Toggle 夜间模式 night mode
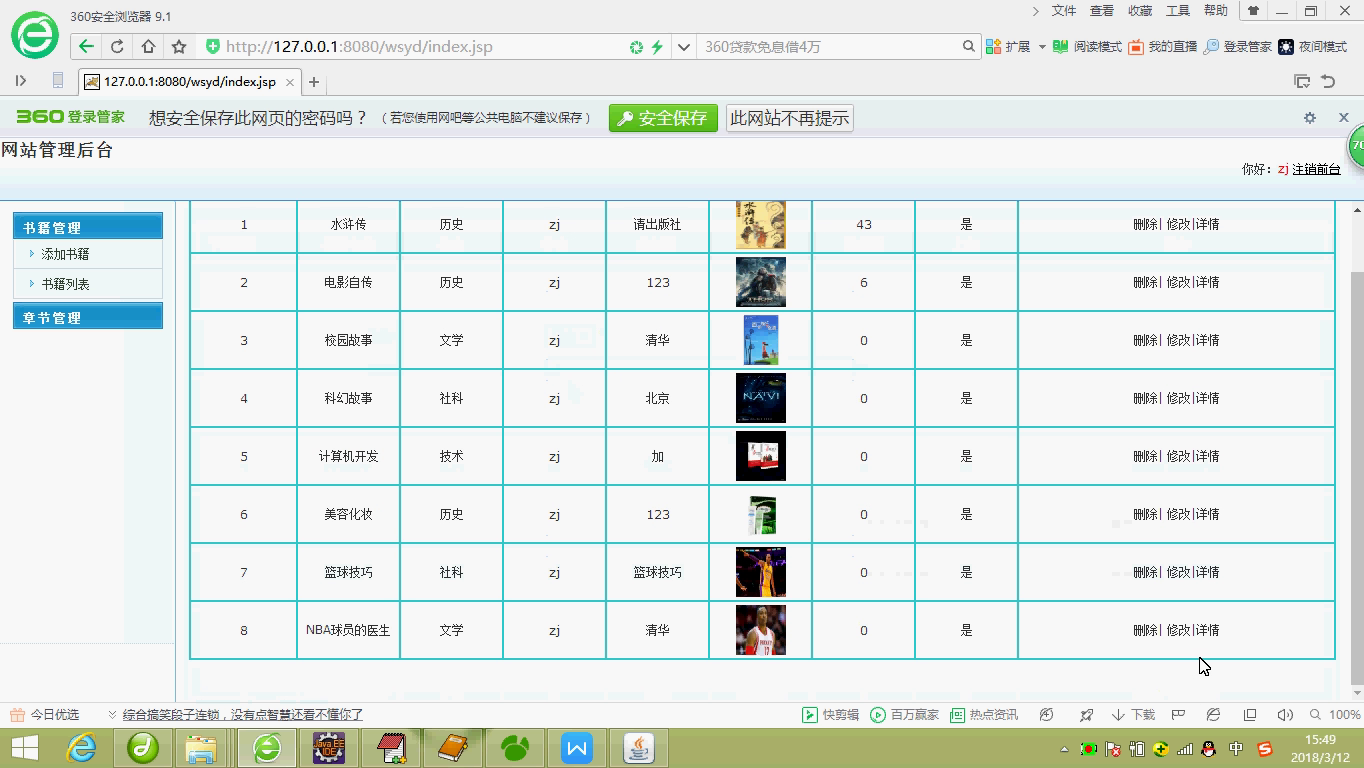1364x768 pixels. 1313,47
